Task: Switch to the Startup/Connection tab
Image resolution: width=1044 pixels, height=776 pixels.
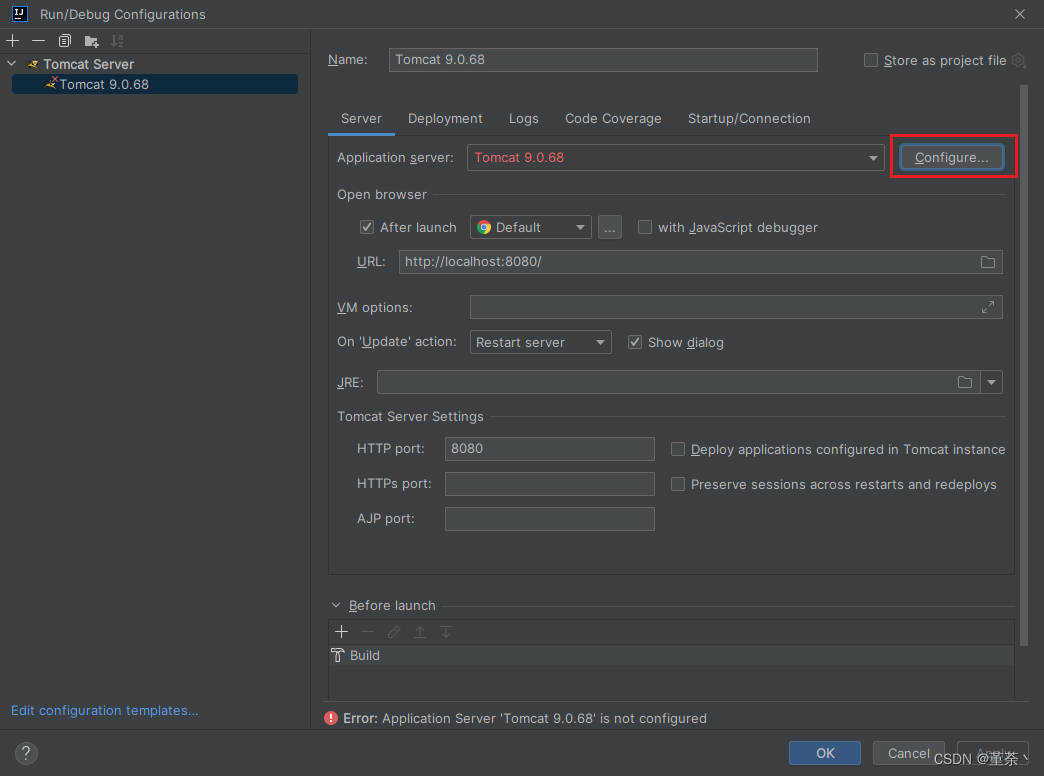Action: [x=749, y=119]
